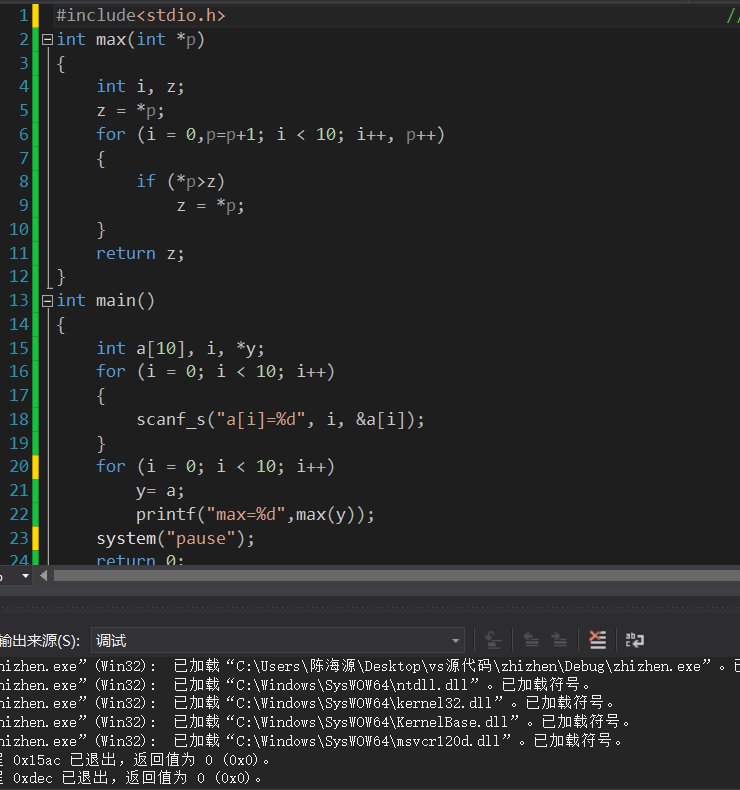Click the 'y= a;' statement
This screenshot has width=740, height=790.
click(x=160, y=491)
